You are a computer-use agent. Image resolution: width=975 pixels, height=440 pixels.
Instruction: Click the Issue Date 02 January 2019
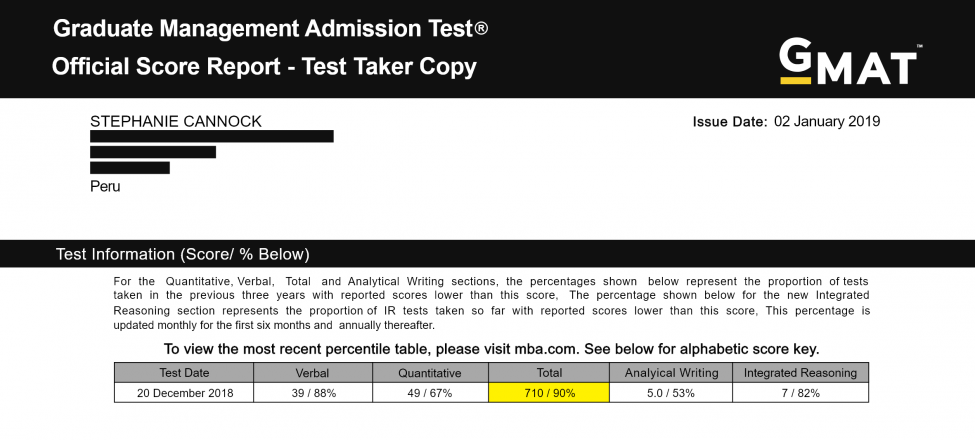786,122
